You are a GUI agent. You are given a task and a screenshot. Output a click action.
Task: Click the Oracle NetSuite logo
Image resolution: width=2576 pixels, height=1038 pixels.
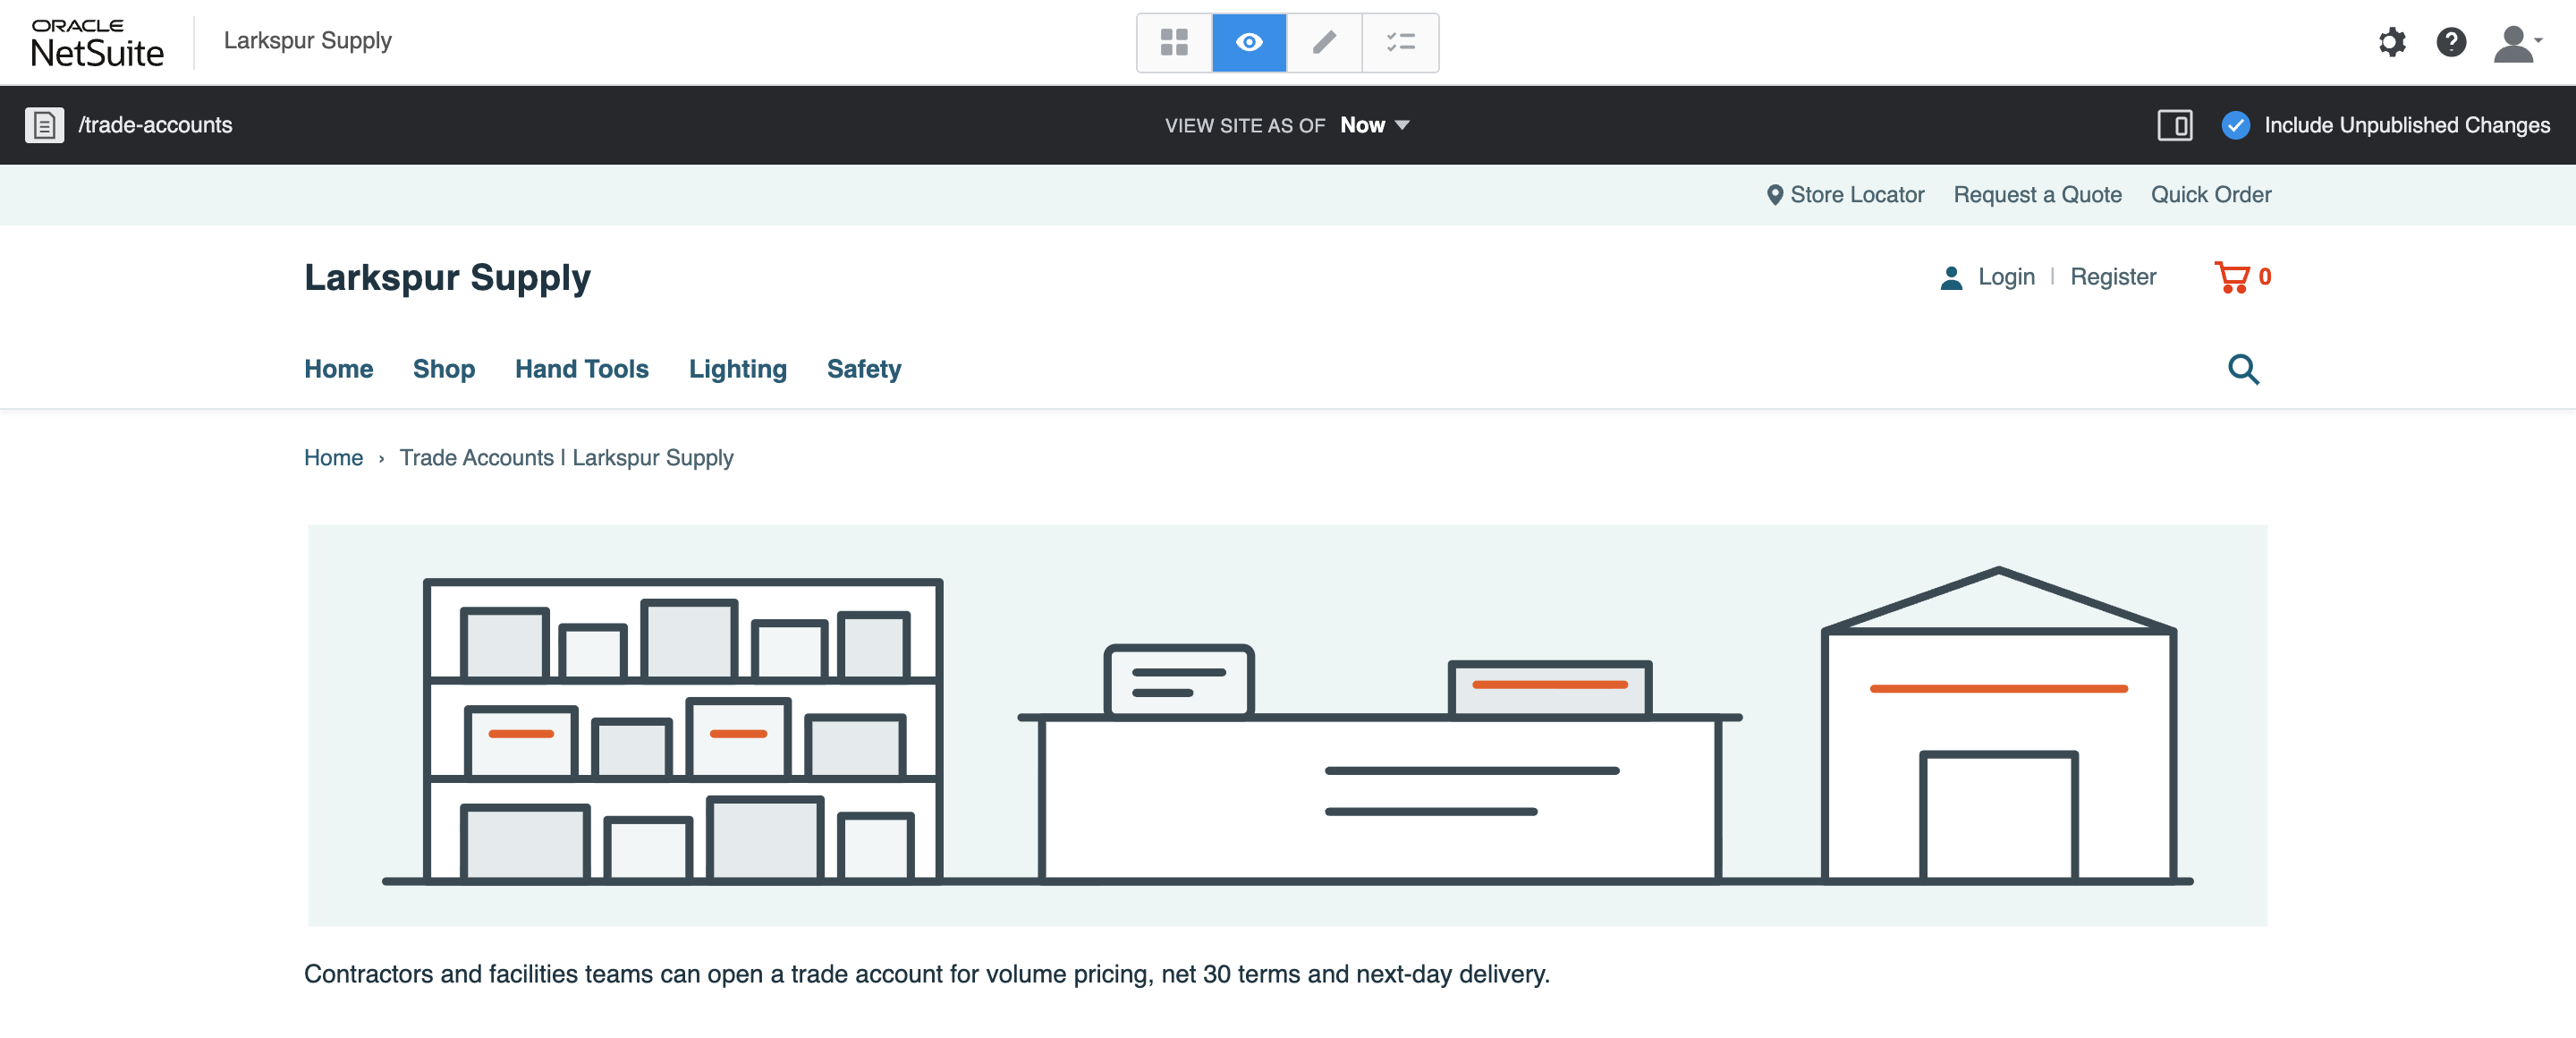tap(97, 43)
